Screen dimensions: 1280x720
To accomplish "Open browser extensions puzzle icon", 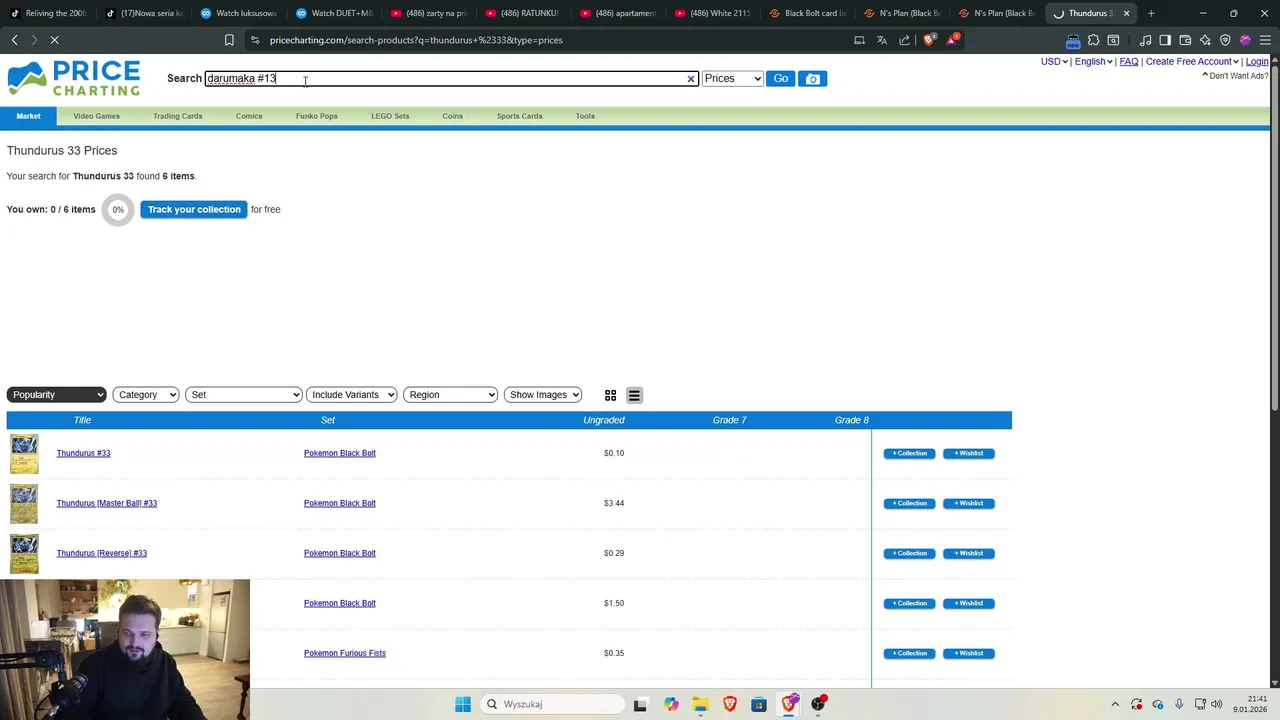I will click(x=1093, y=40).
